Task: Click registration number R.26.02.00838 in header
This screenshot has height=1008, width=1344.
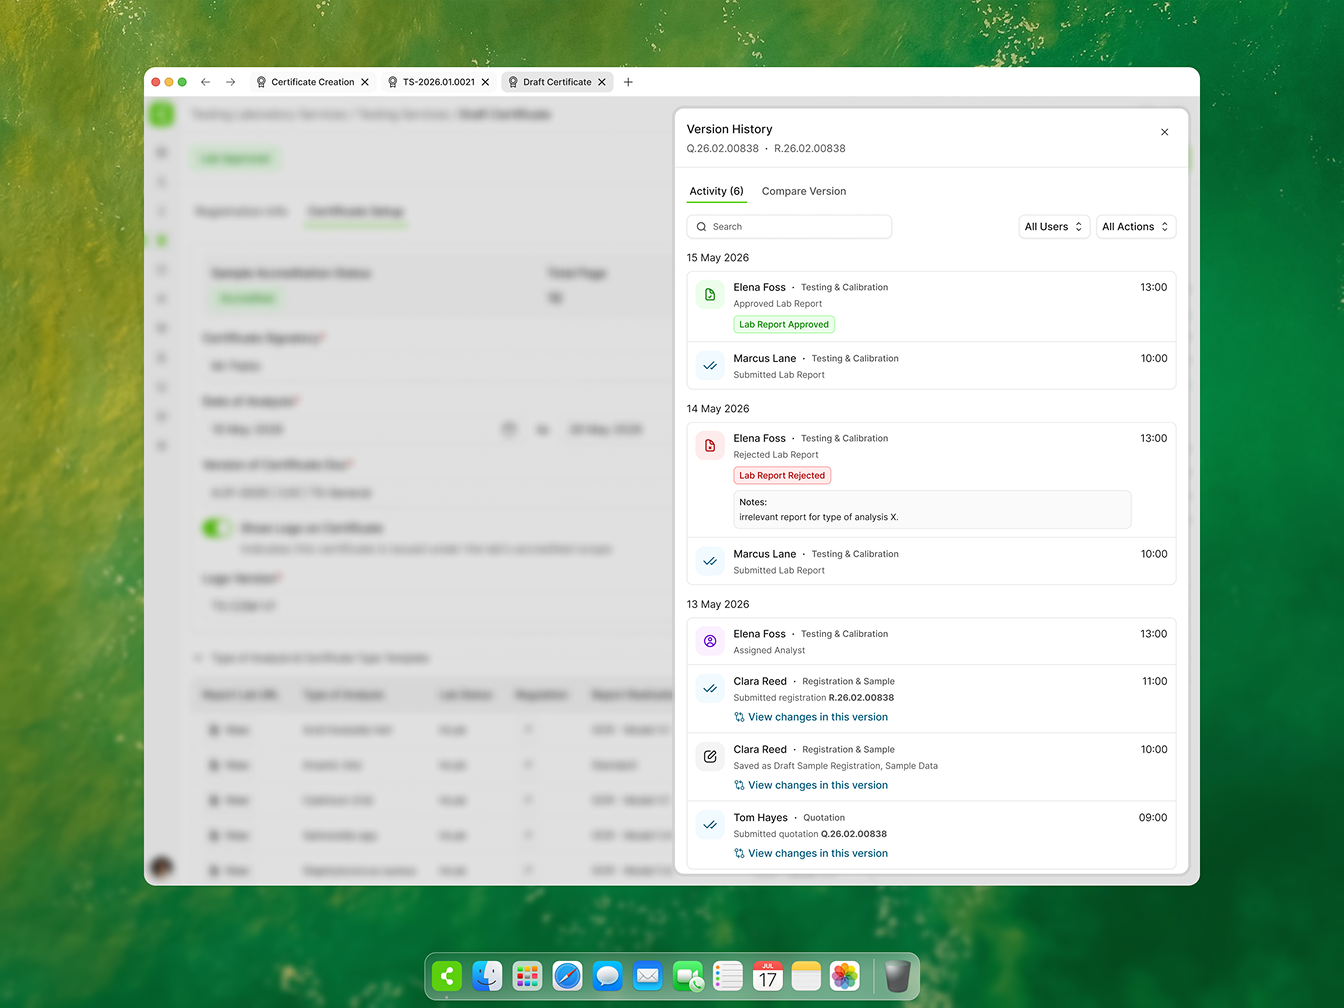Action: point(810,149)
